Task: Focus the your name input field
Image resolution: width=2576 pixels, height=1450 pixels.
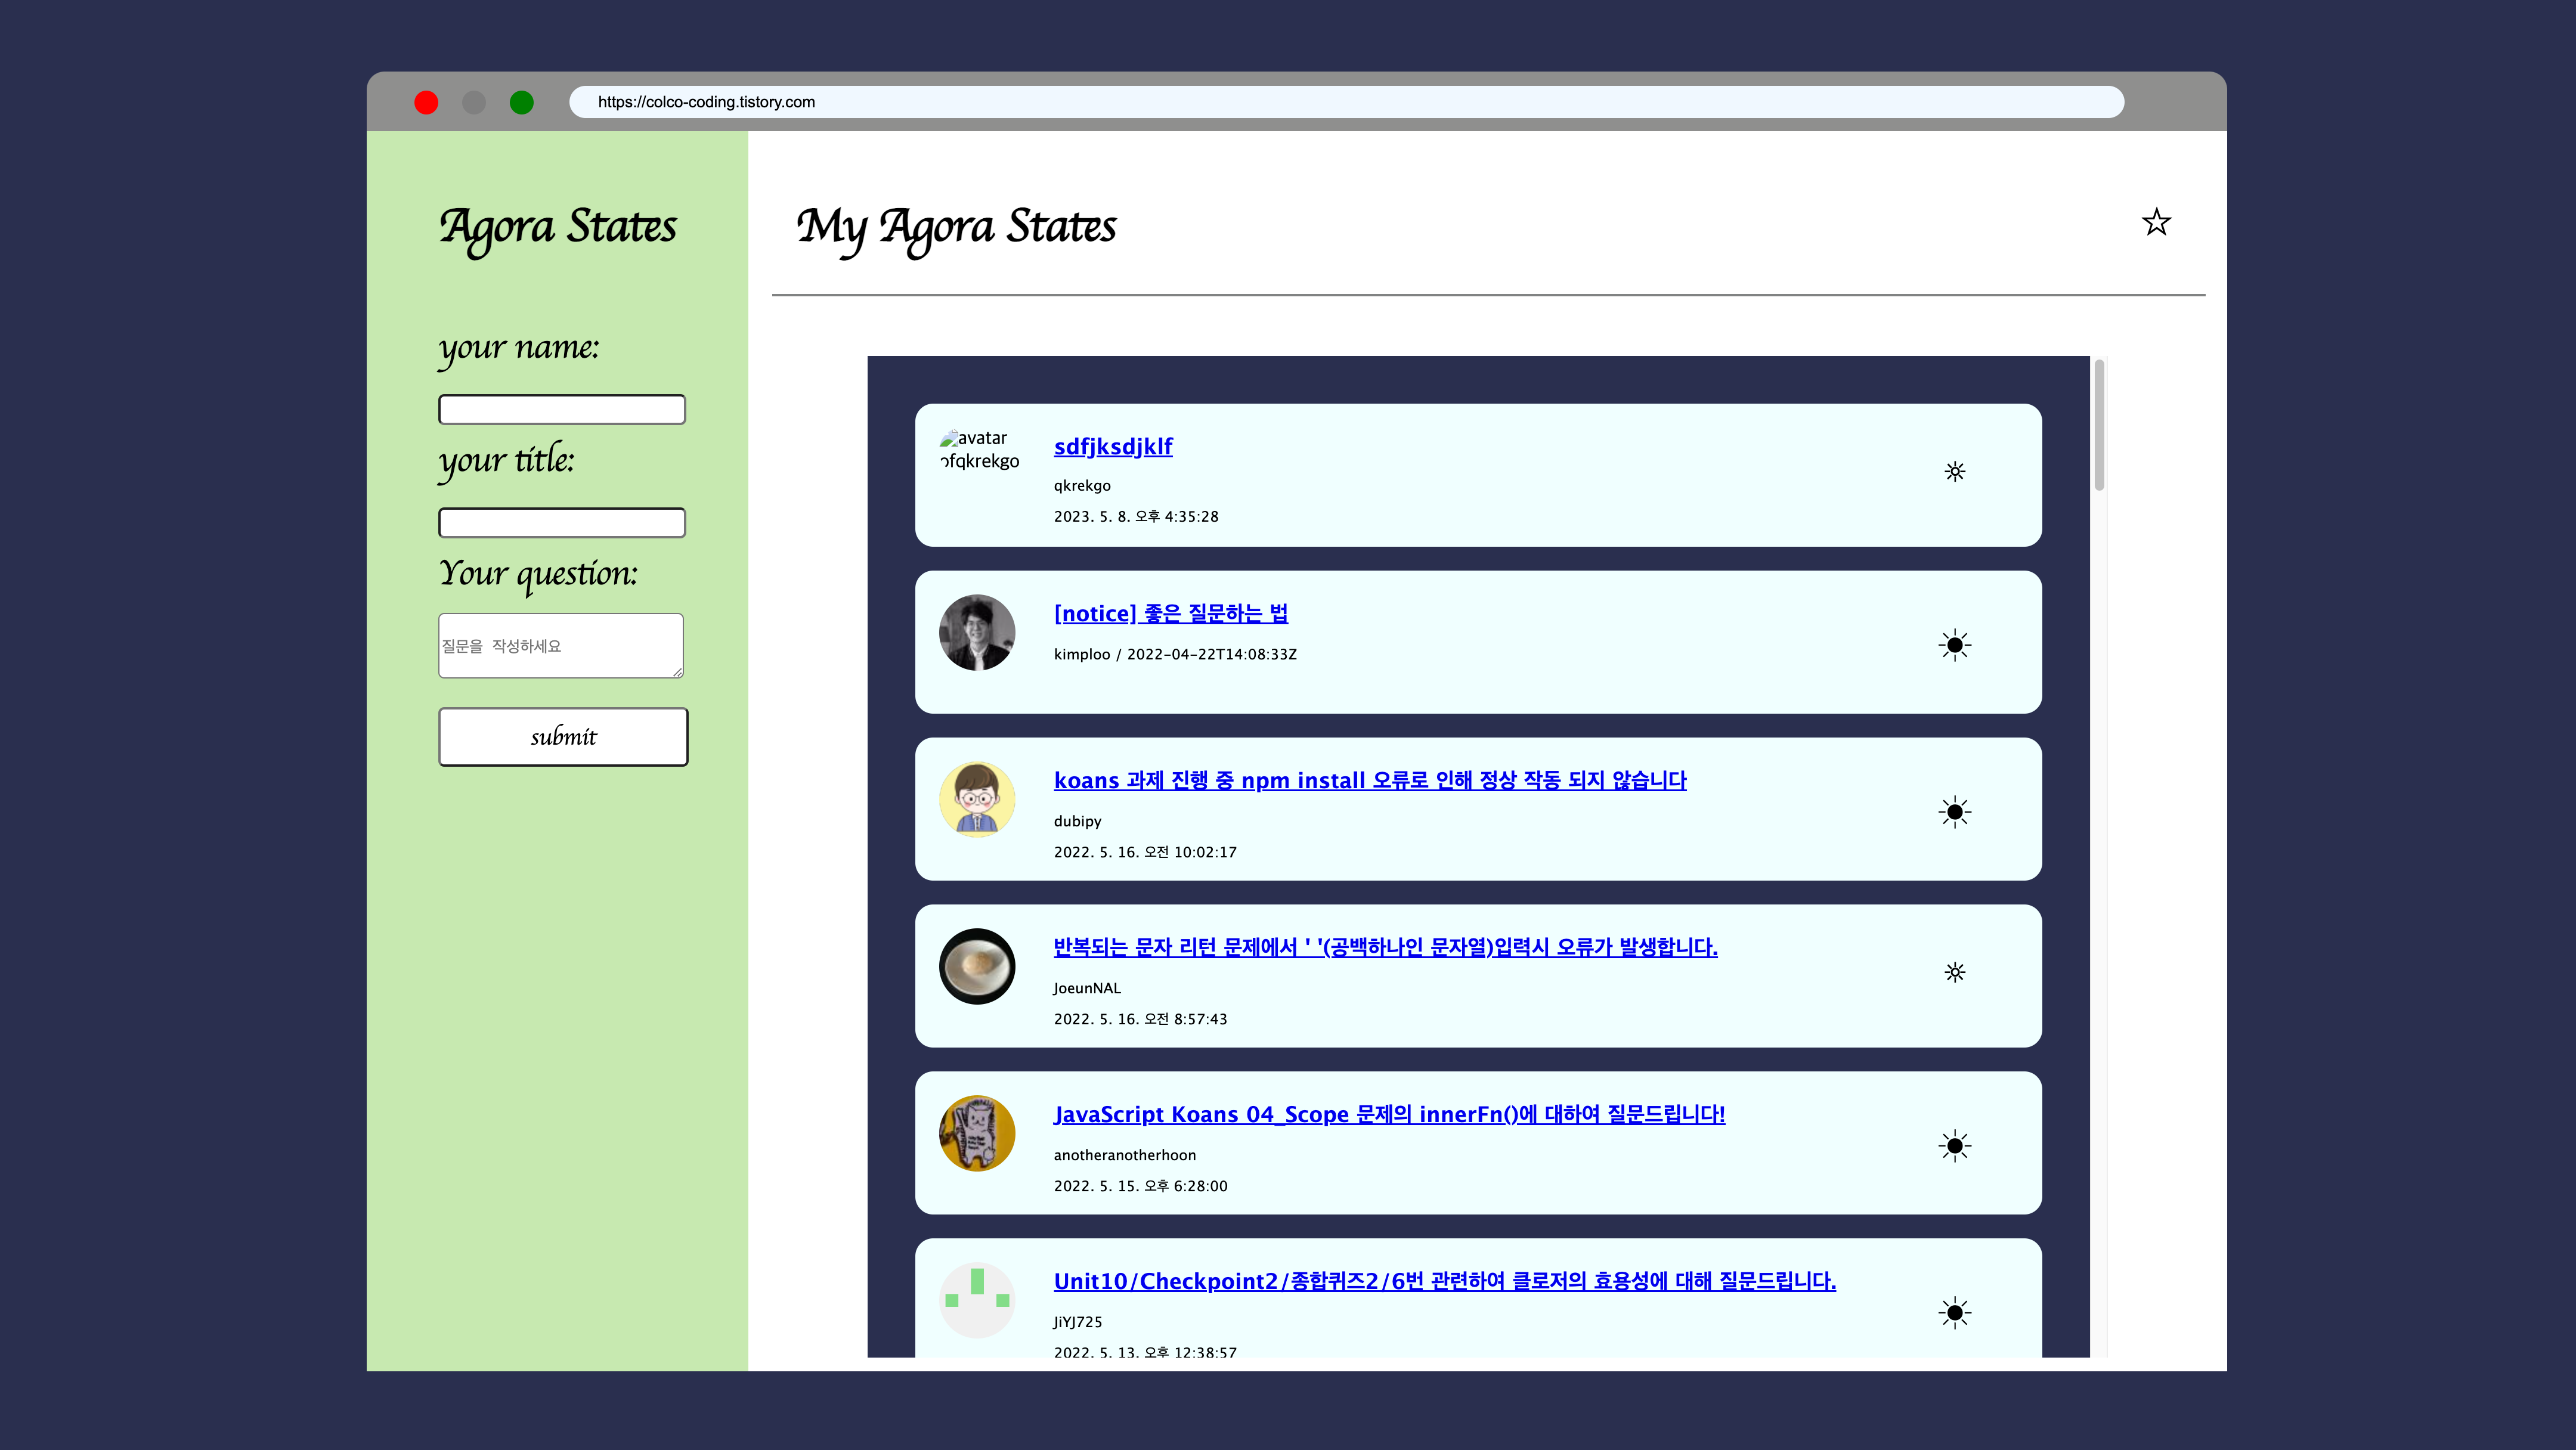Action: coord(562,410)
